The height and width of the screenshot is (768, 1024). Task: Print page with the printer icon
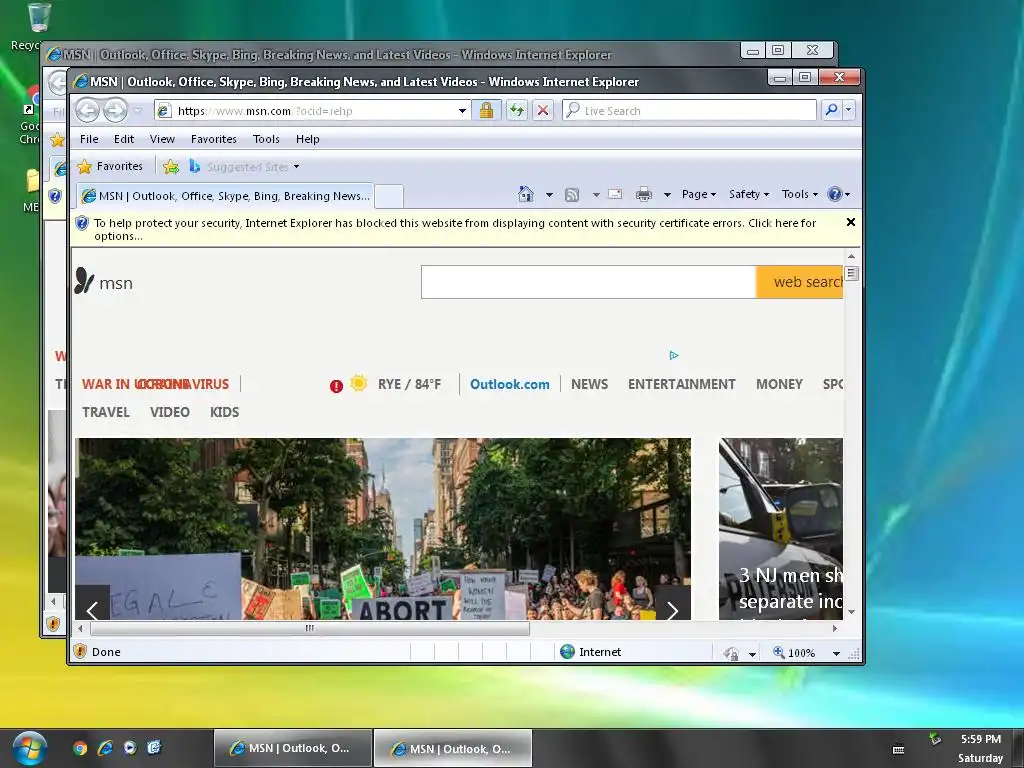coord(644,194)
